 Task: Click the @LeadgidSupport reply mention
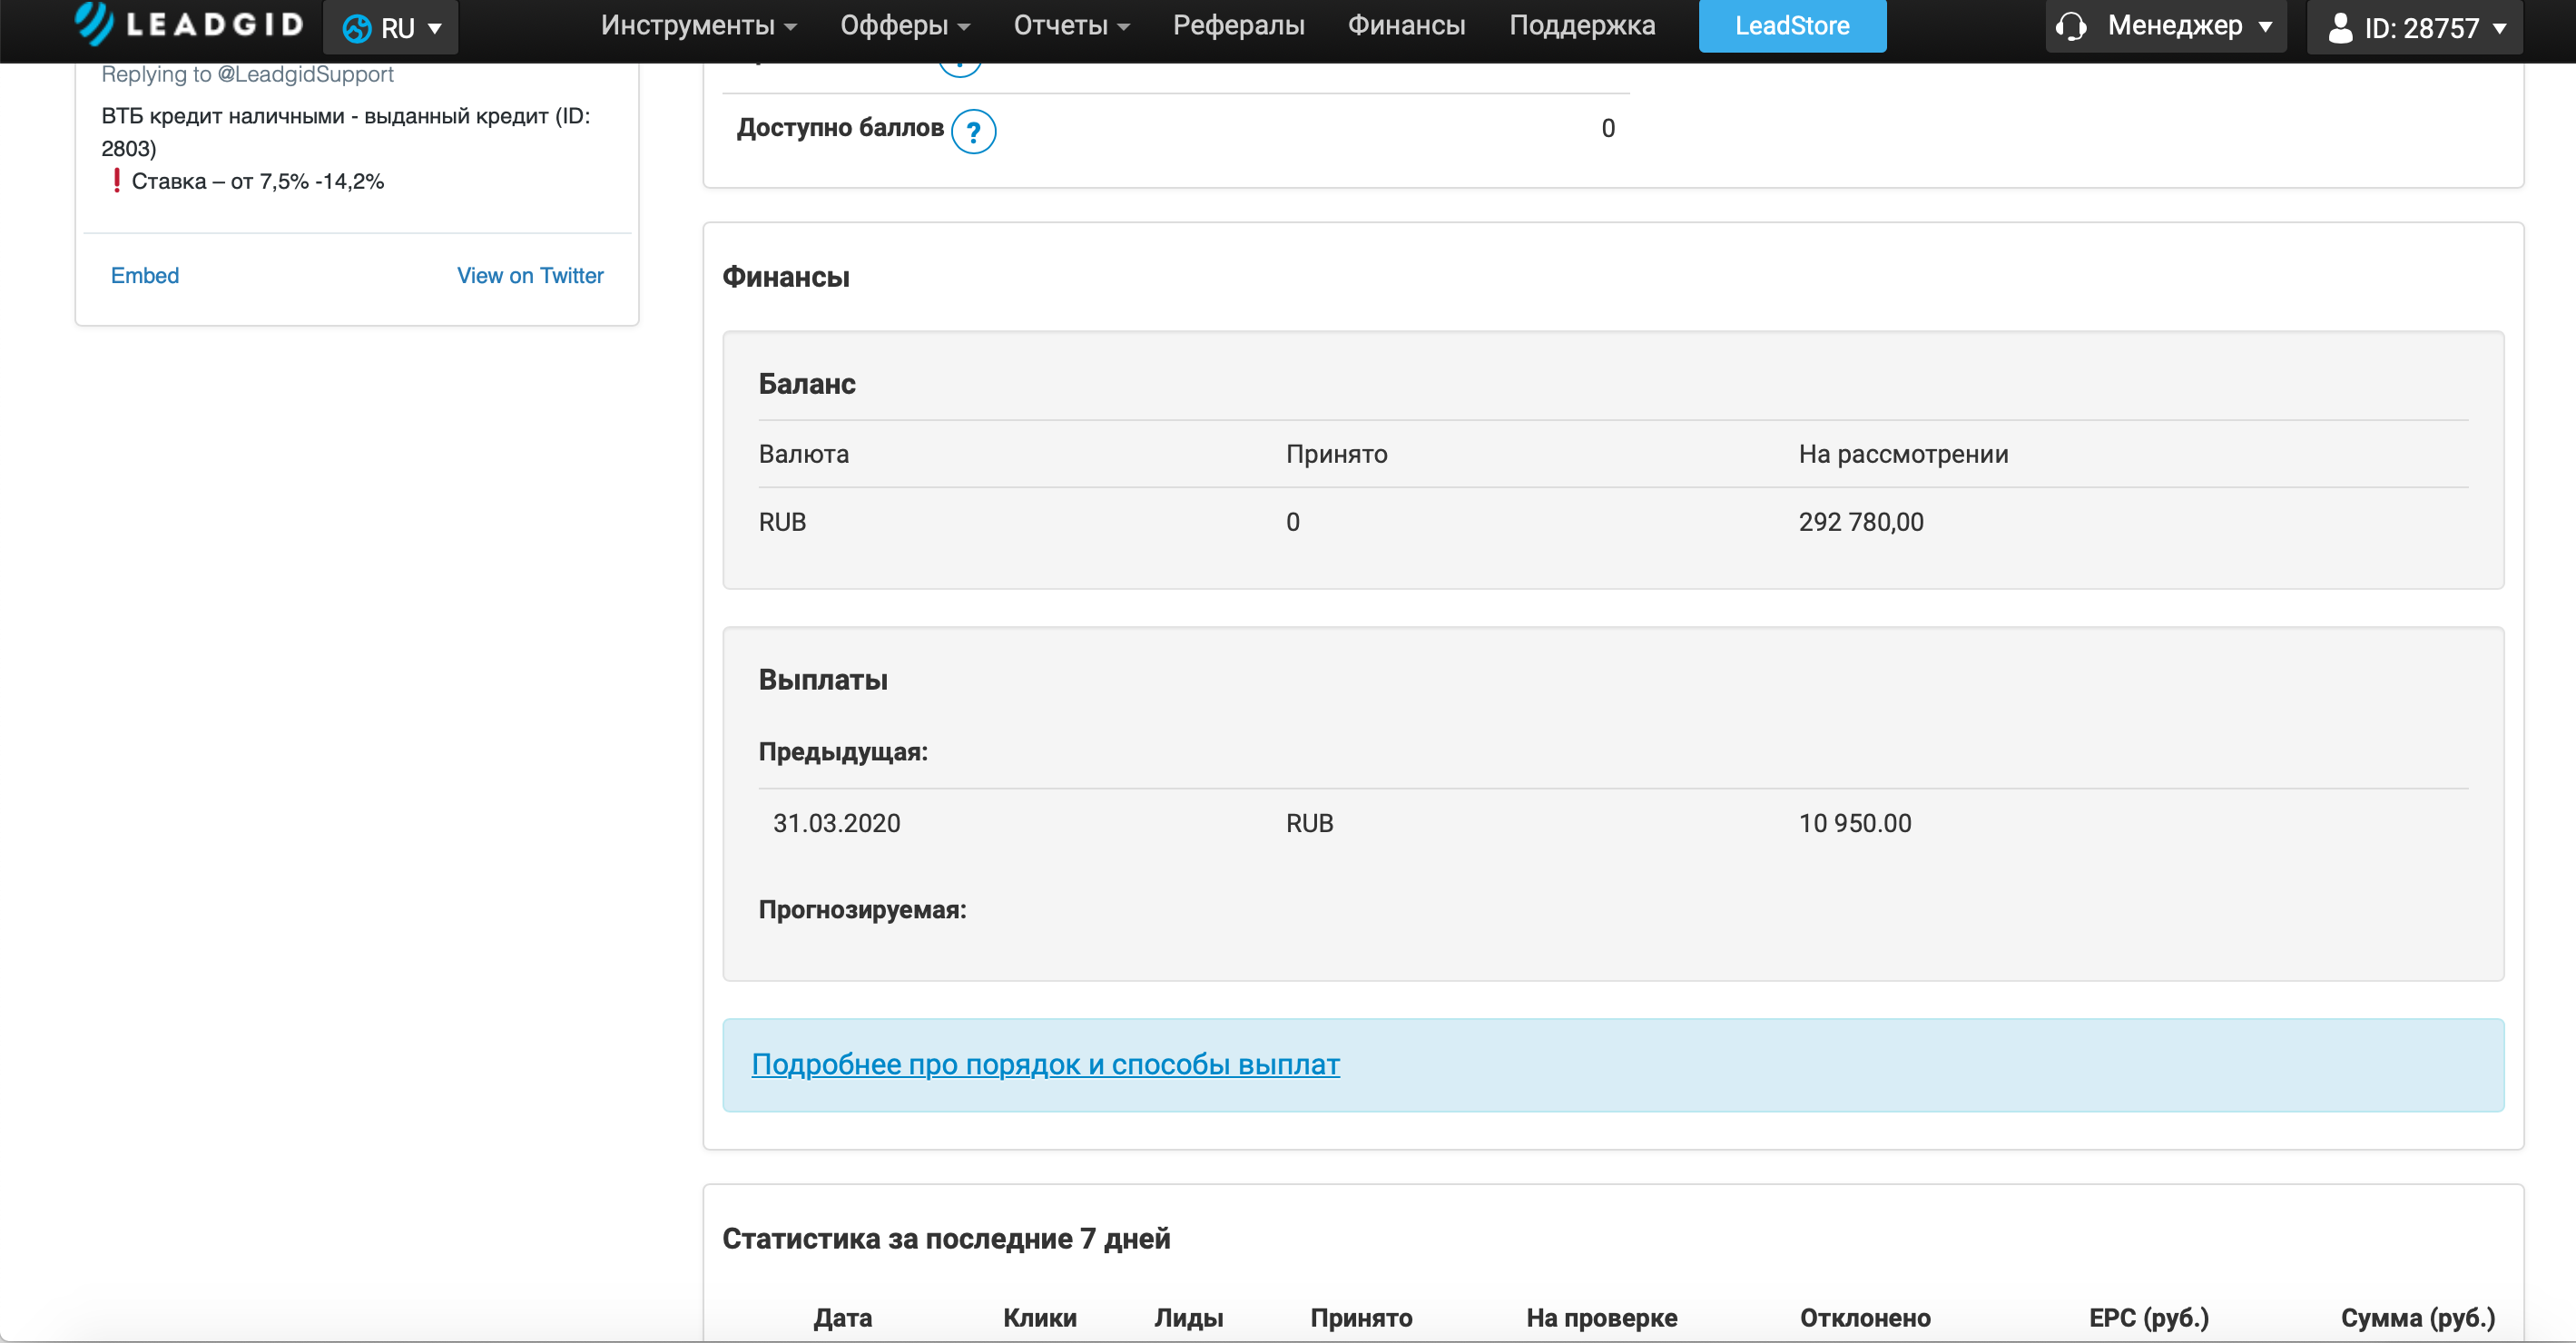point(305,74)
